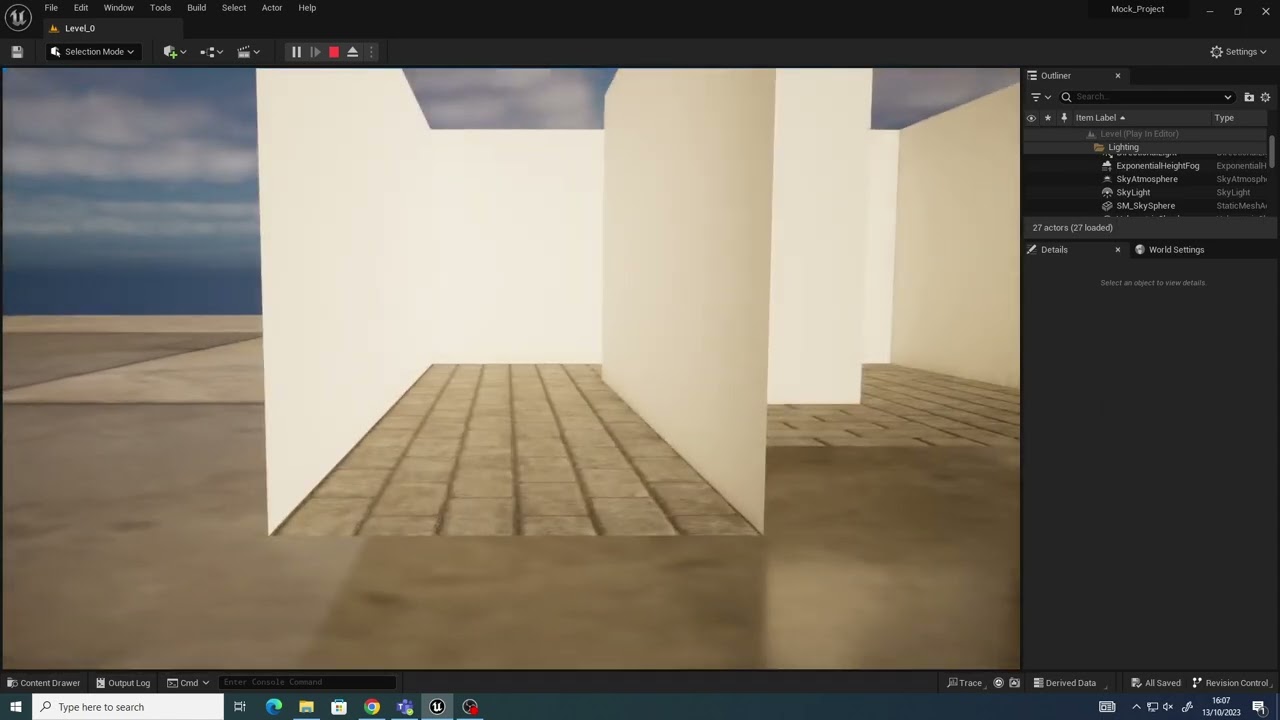The height and width of the screenshot is (720, 1280).
Task: Eject from the player controller
Action: coord(353,52)
